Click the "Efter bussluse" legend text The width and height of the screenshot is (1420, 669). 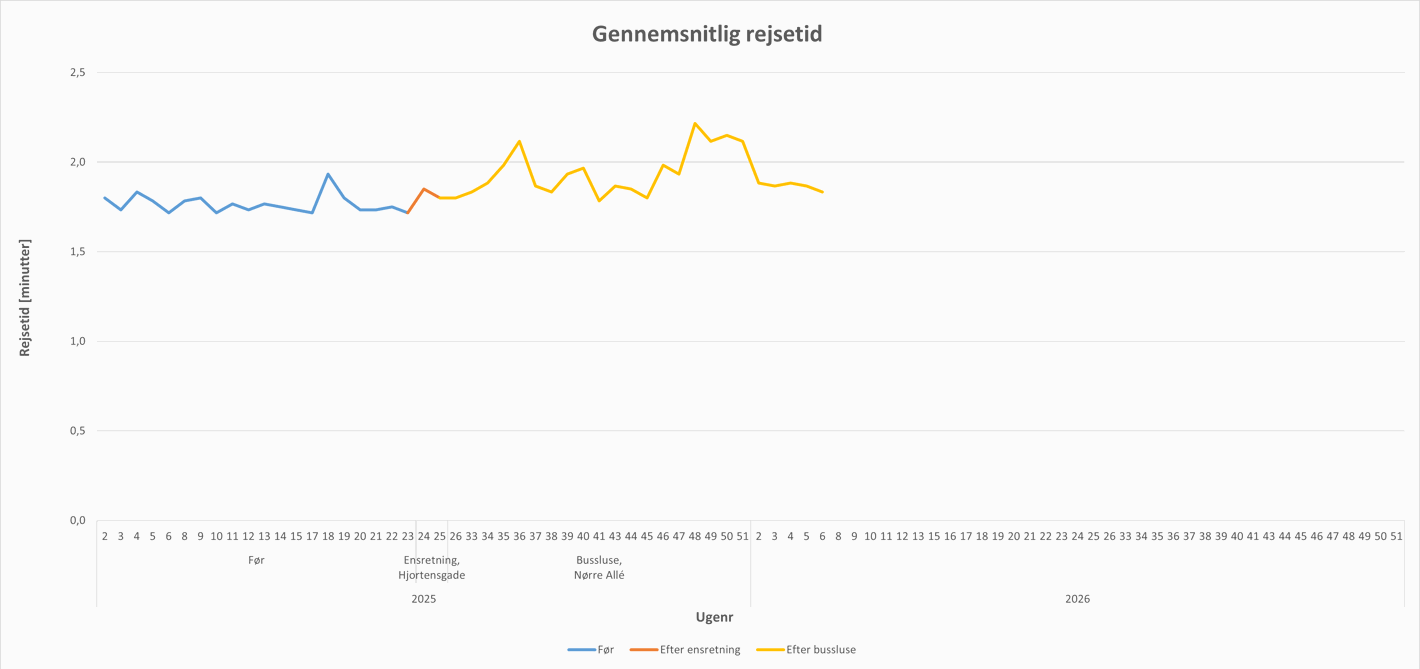tap(821, 650)
